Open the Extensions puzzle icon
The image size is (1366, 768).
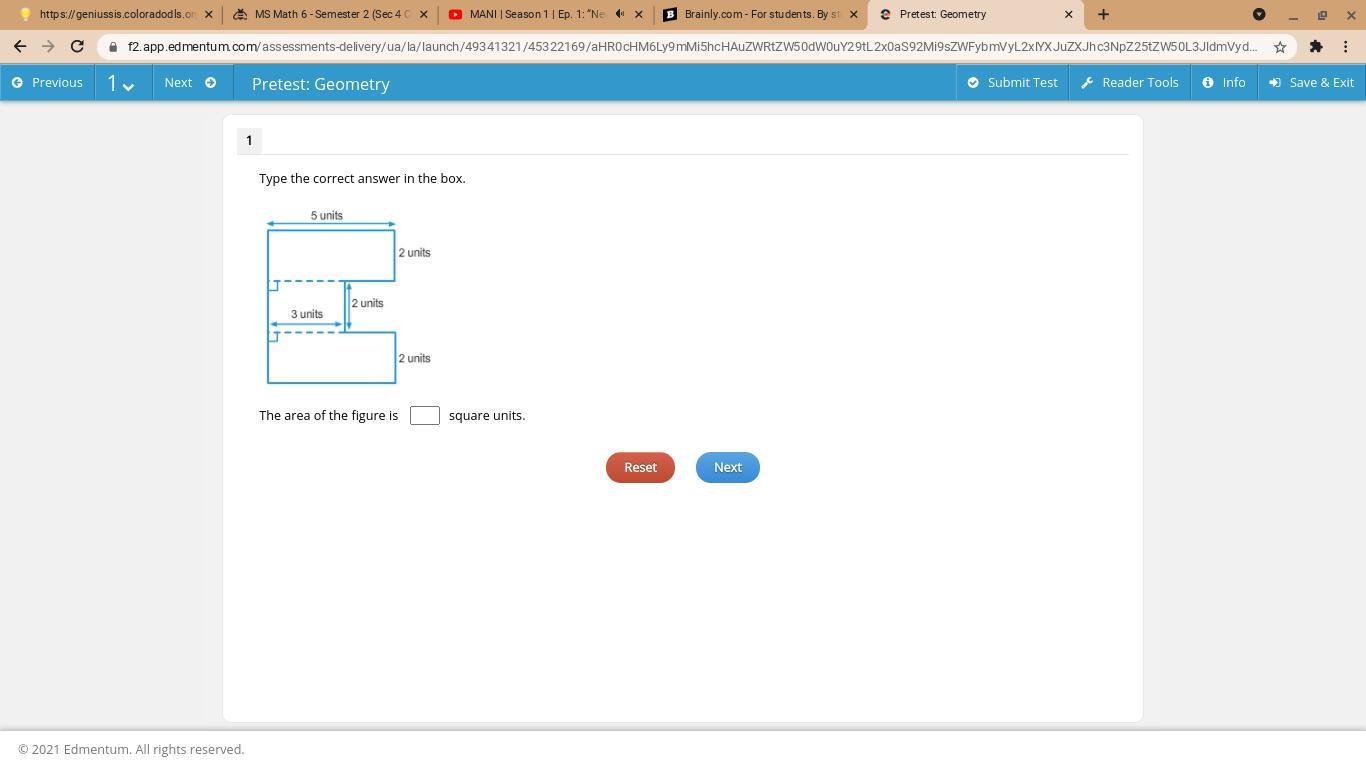[x=1316, y=46]
